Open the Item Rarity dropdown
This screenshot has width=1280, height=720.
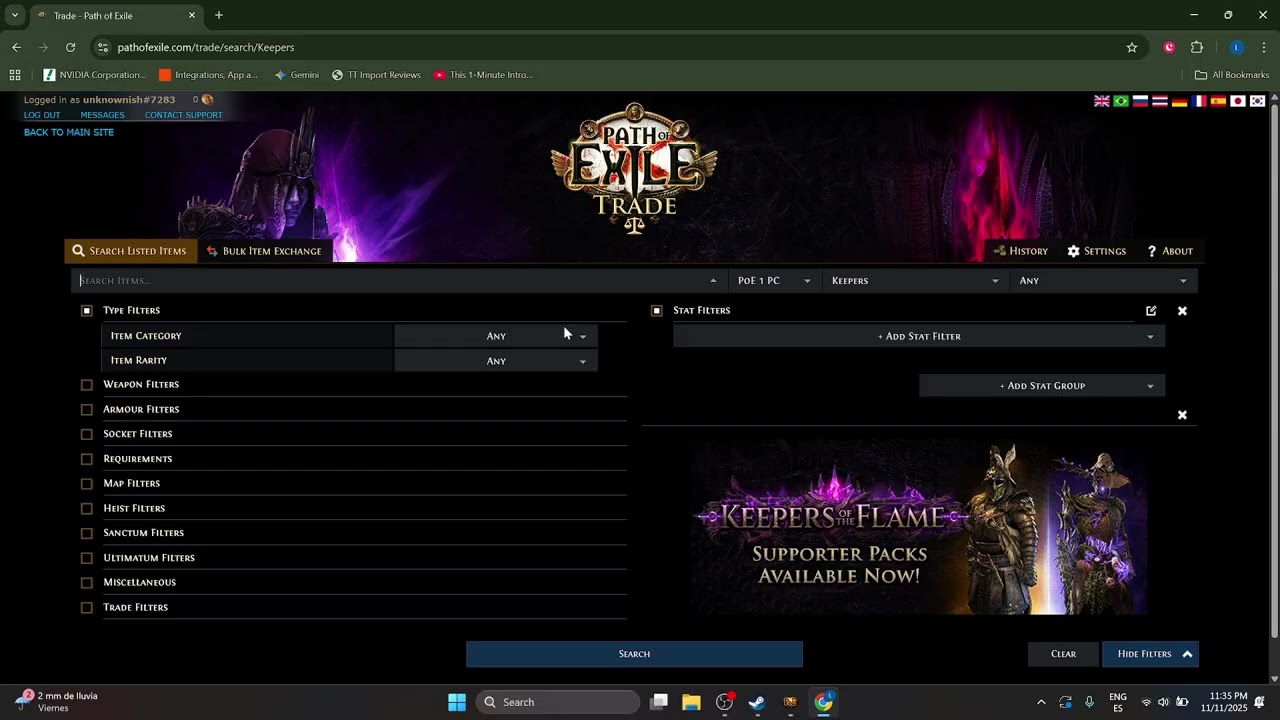[x=496, y=361]
